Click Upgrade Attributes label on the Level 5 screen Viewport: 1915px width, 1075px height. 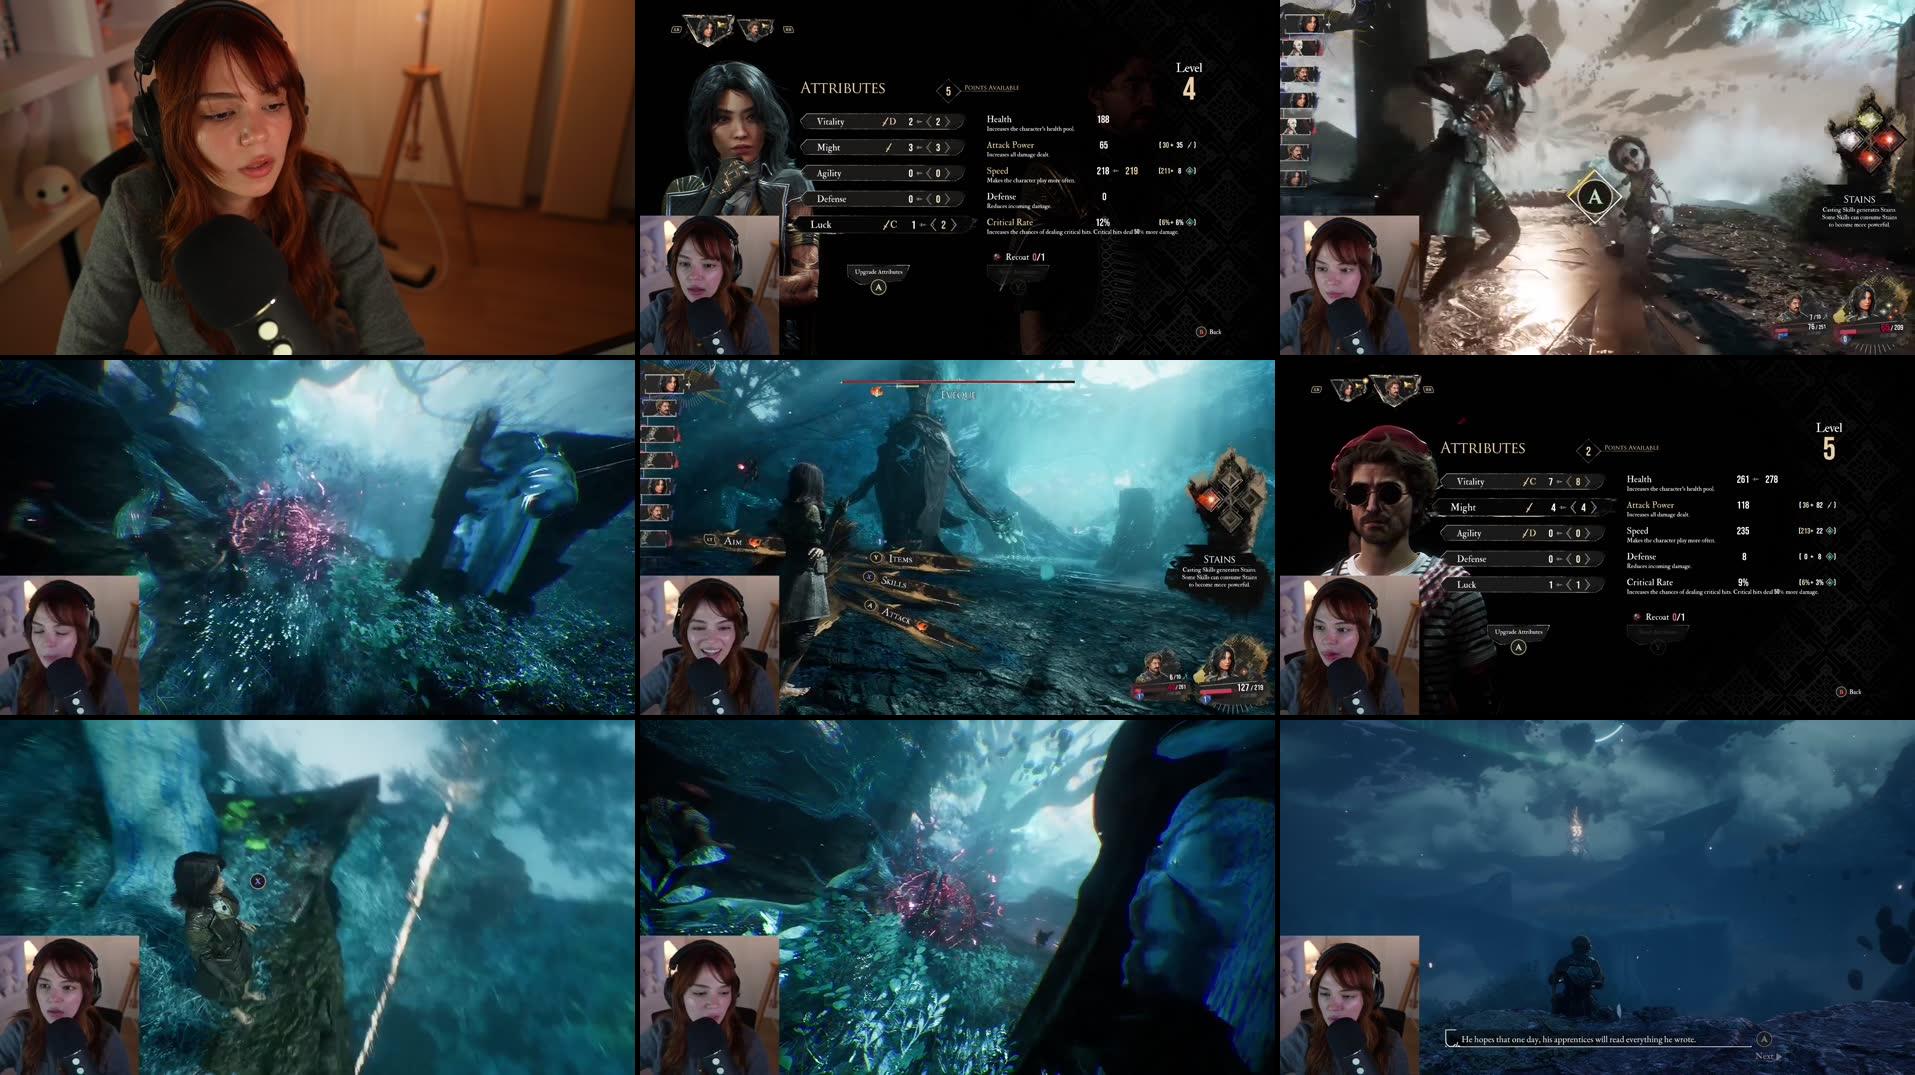click(x=1518, y=632)
